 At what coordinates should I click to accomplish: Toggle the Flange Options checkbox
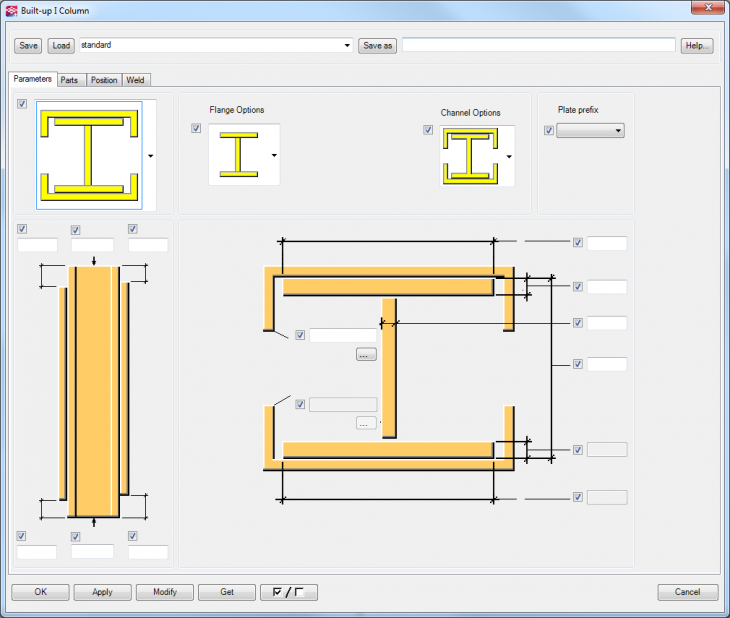(196, 129)
